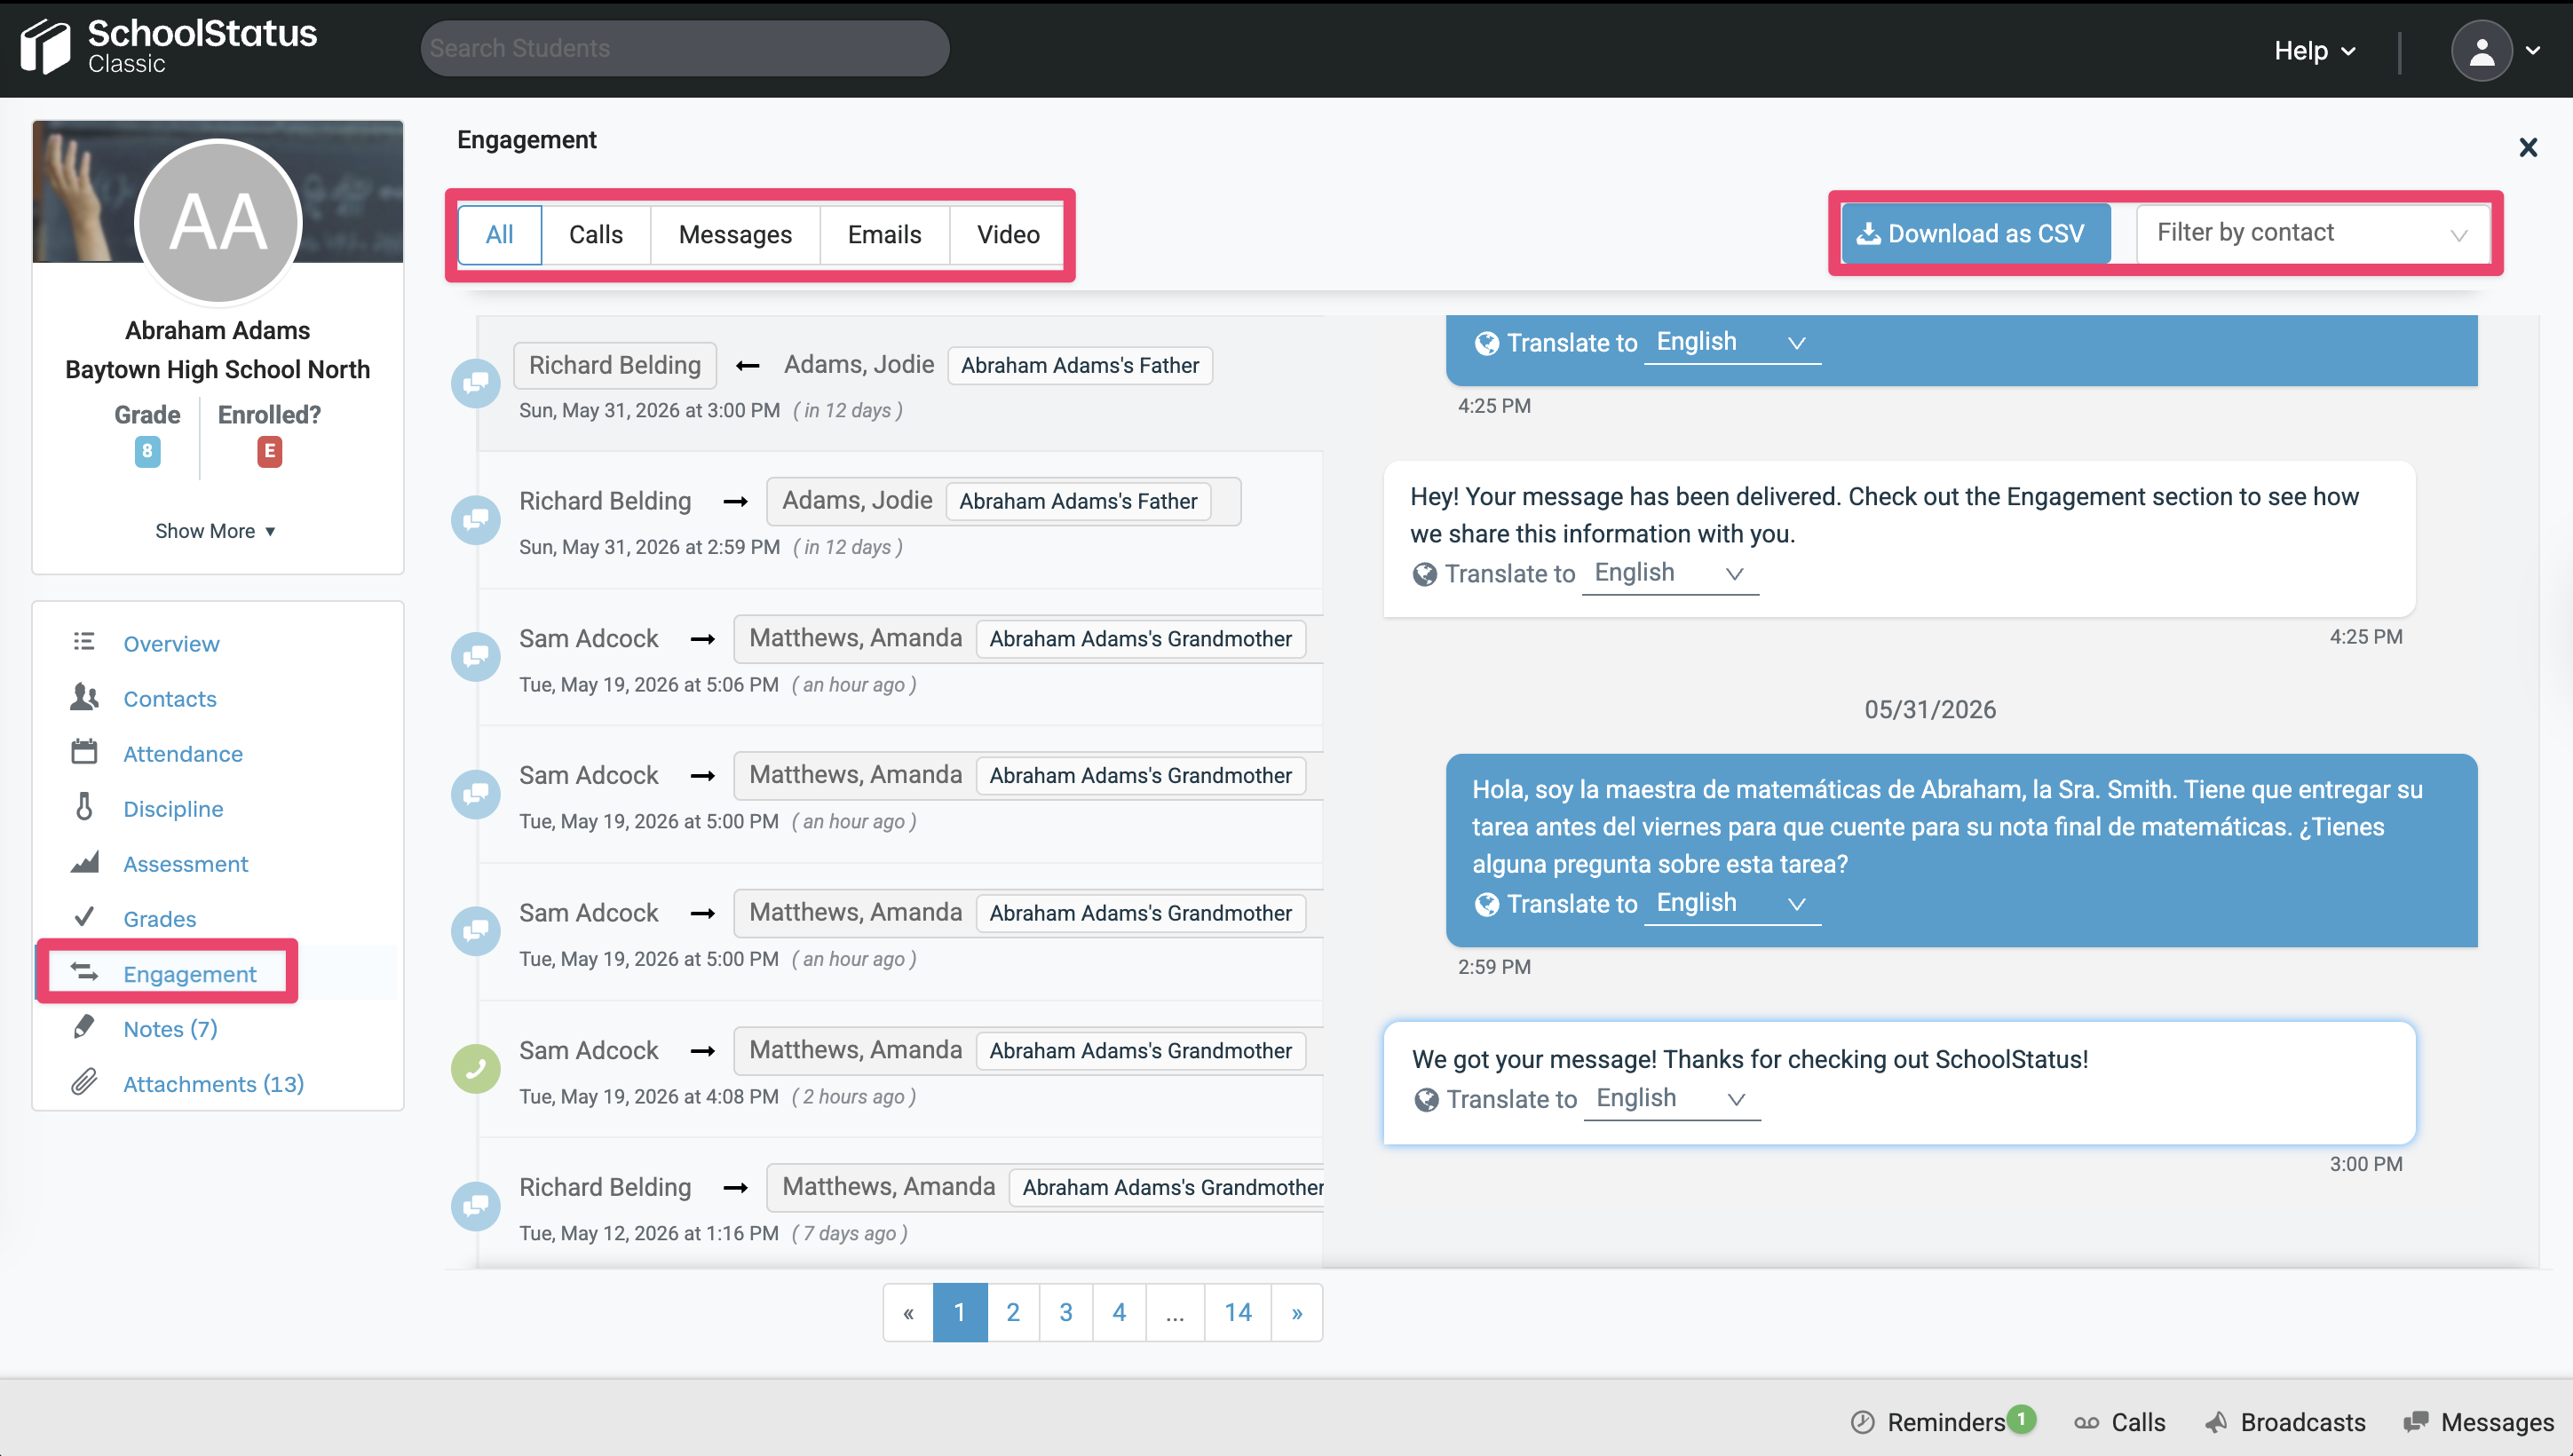Click the Broadcasts megaphone icon
Image resolution: width=2573 pixels, height=1456 pixels.
click(2216, 1422)
